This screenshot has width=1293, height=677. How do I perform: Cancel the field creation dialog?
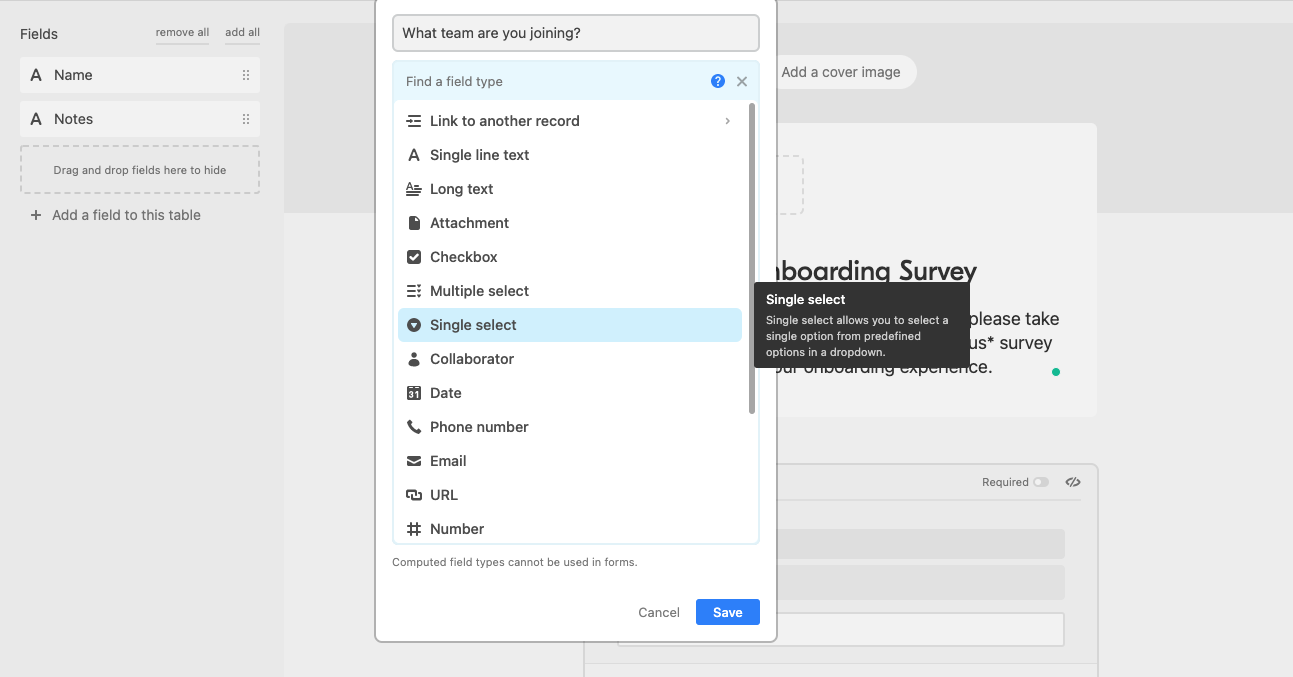[659, 612]
